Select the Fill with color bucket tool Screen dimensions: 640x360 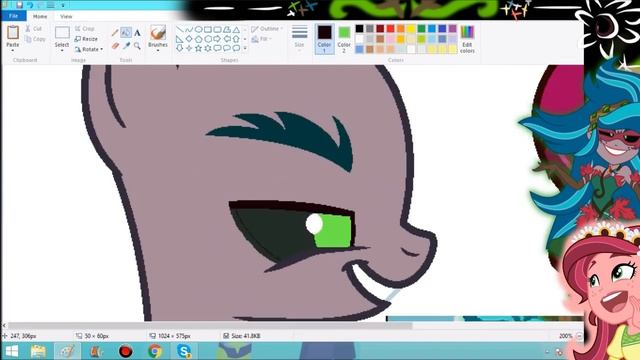pos(126,32)
